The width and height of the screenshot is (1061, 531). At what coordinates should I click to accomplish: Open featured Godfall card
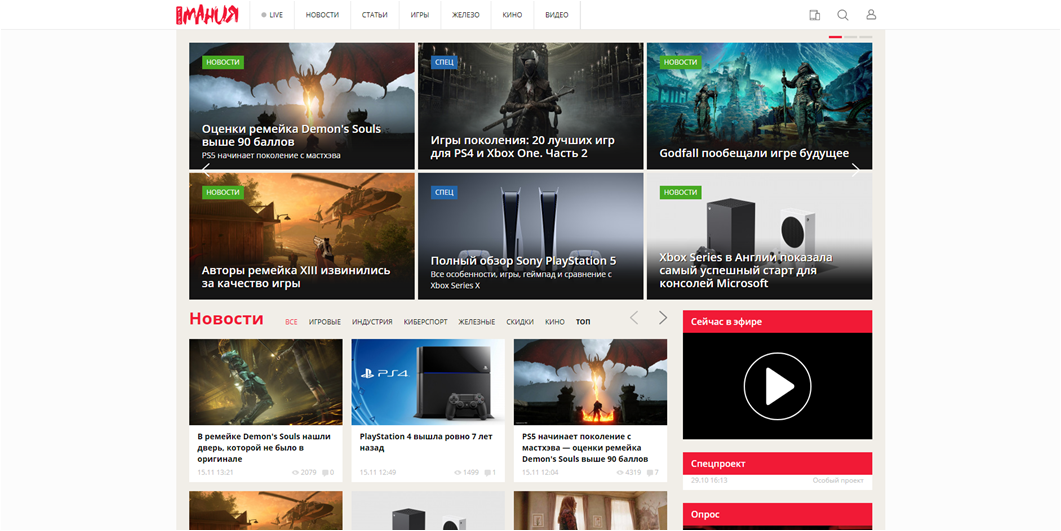click(x=759, y=106)
